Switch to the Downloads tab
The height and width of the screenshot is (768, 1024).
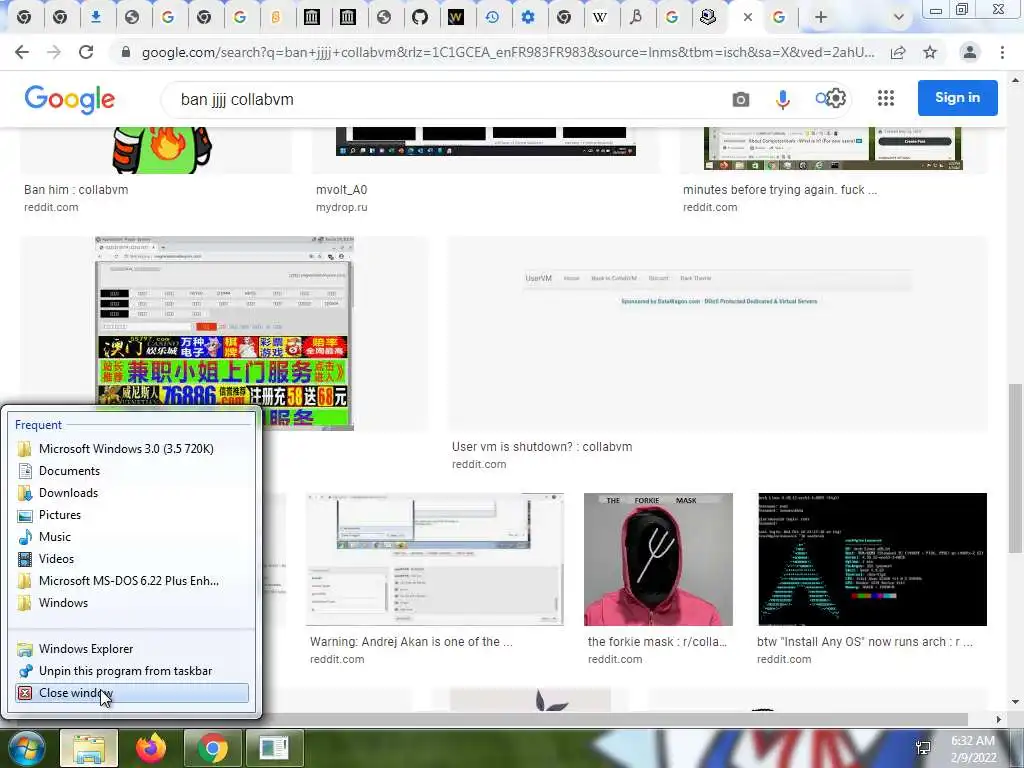(96, 17)
